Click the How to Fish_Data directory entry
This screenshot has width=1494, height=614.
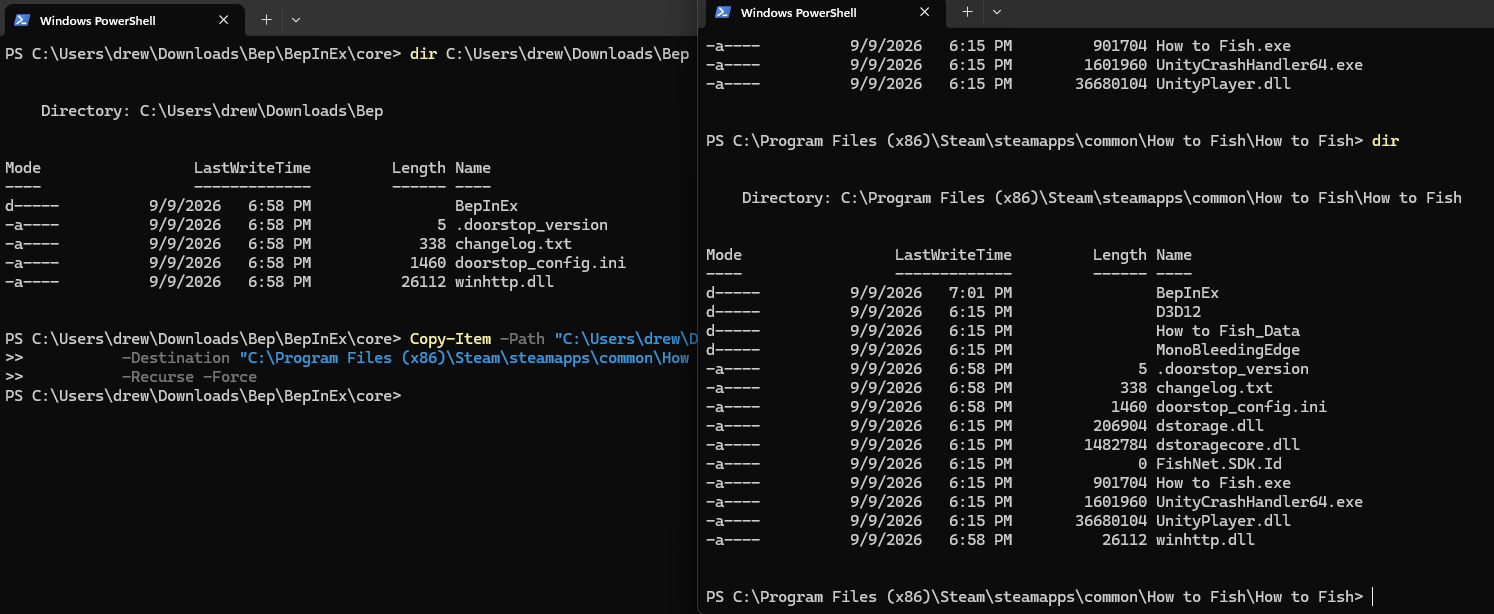point(1228,331)
